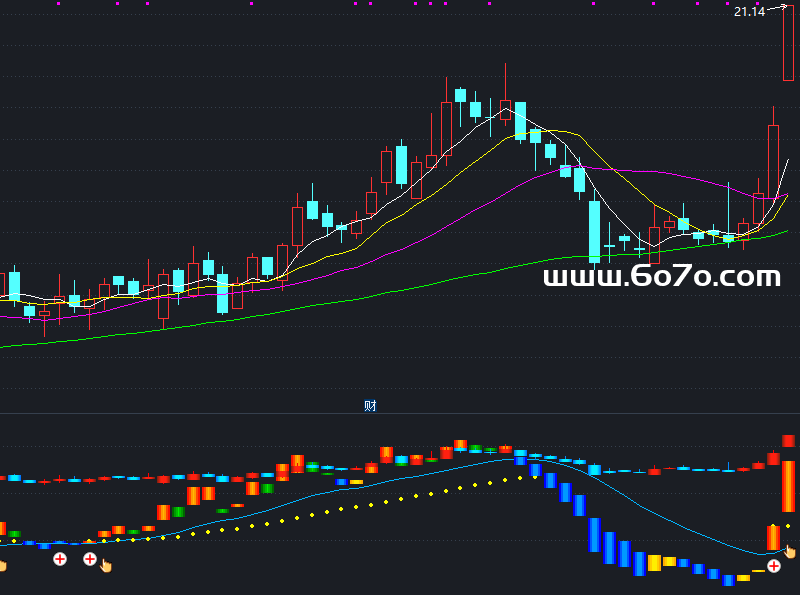The image size is (800, 595).
Task: Click the leftmost red plus signal icon
Action: (x=60, y=559)
